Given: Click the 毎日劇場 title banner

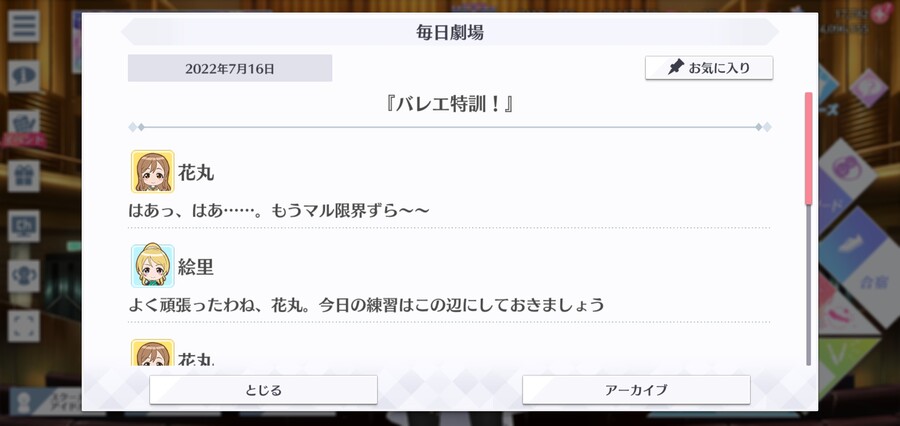Looking at the screenshot, I should [450, 32].
